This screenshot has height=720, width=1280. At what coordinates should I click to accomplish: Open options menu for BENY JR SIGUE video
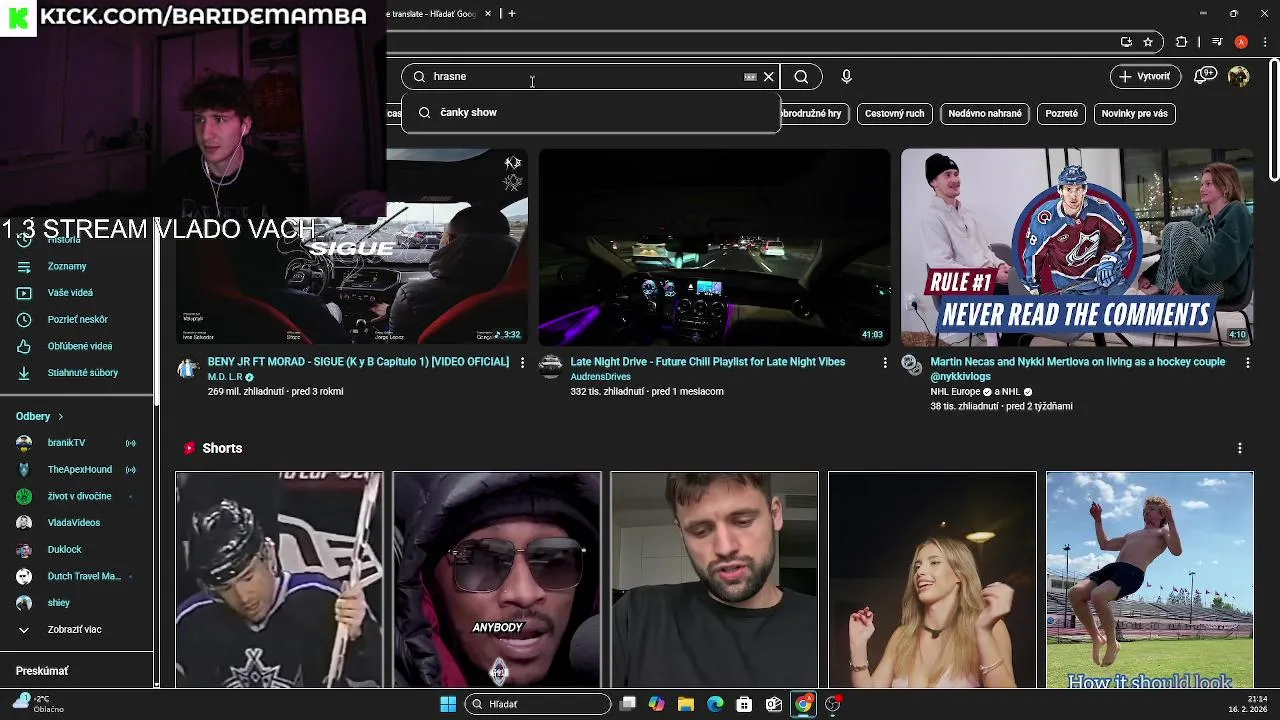(x=522, y=362)
